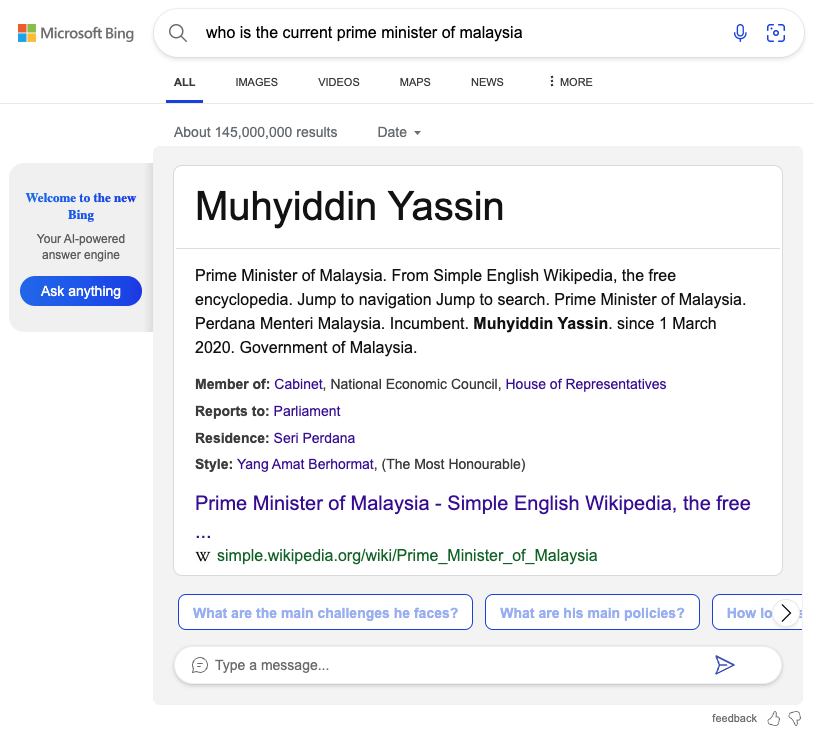Switch to the VIDEOS tab
This screenshot has height=739, width=814.
pyautogui.click(x=338, y=82)
